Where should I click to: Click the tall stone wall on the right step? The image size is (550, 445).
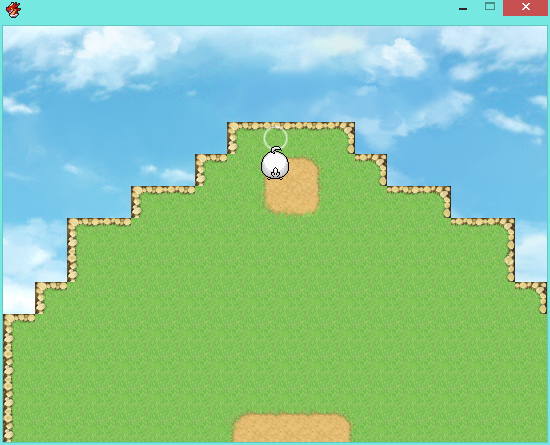click(510, 250)
